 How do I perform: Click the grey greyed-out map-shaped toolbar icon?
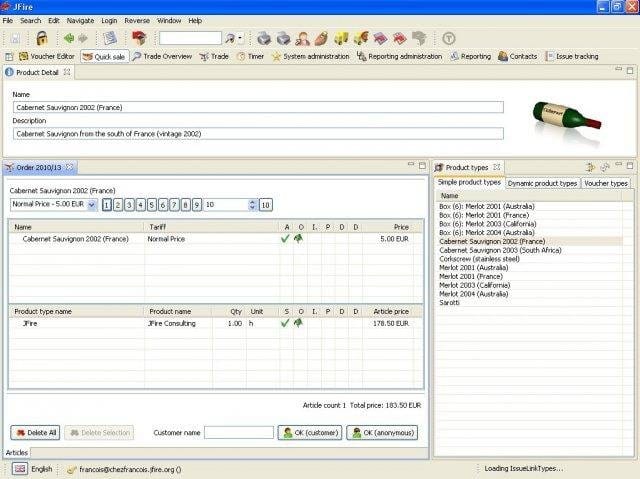point(419,39)
